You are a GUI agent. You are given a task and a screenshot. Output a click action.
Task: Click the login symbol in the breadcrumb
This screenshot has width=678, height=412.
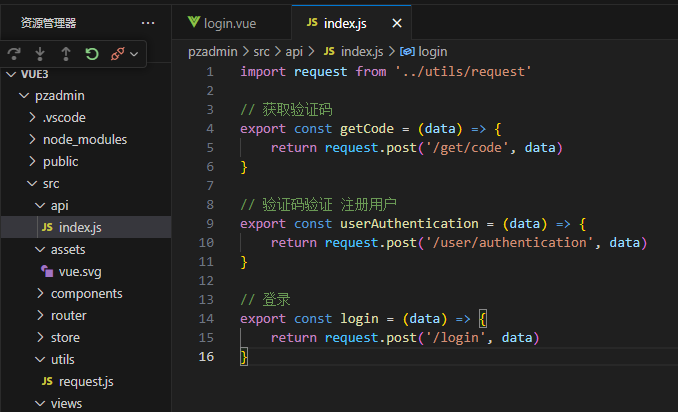(433, 52)
